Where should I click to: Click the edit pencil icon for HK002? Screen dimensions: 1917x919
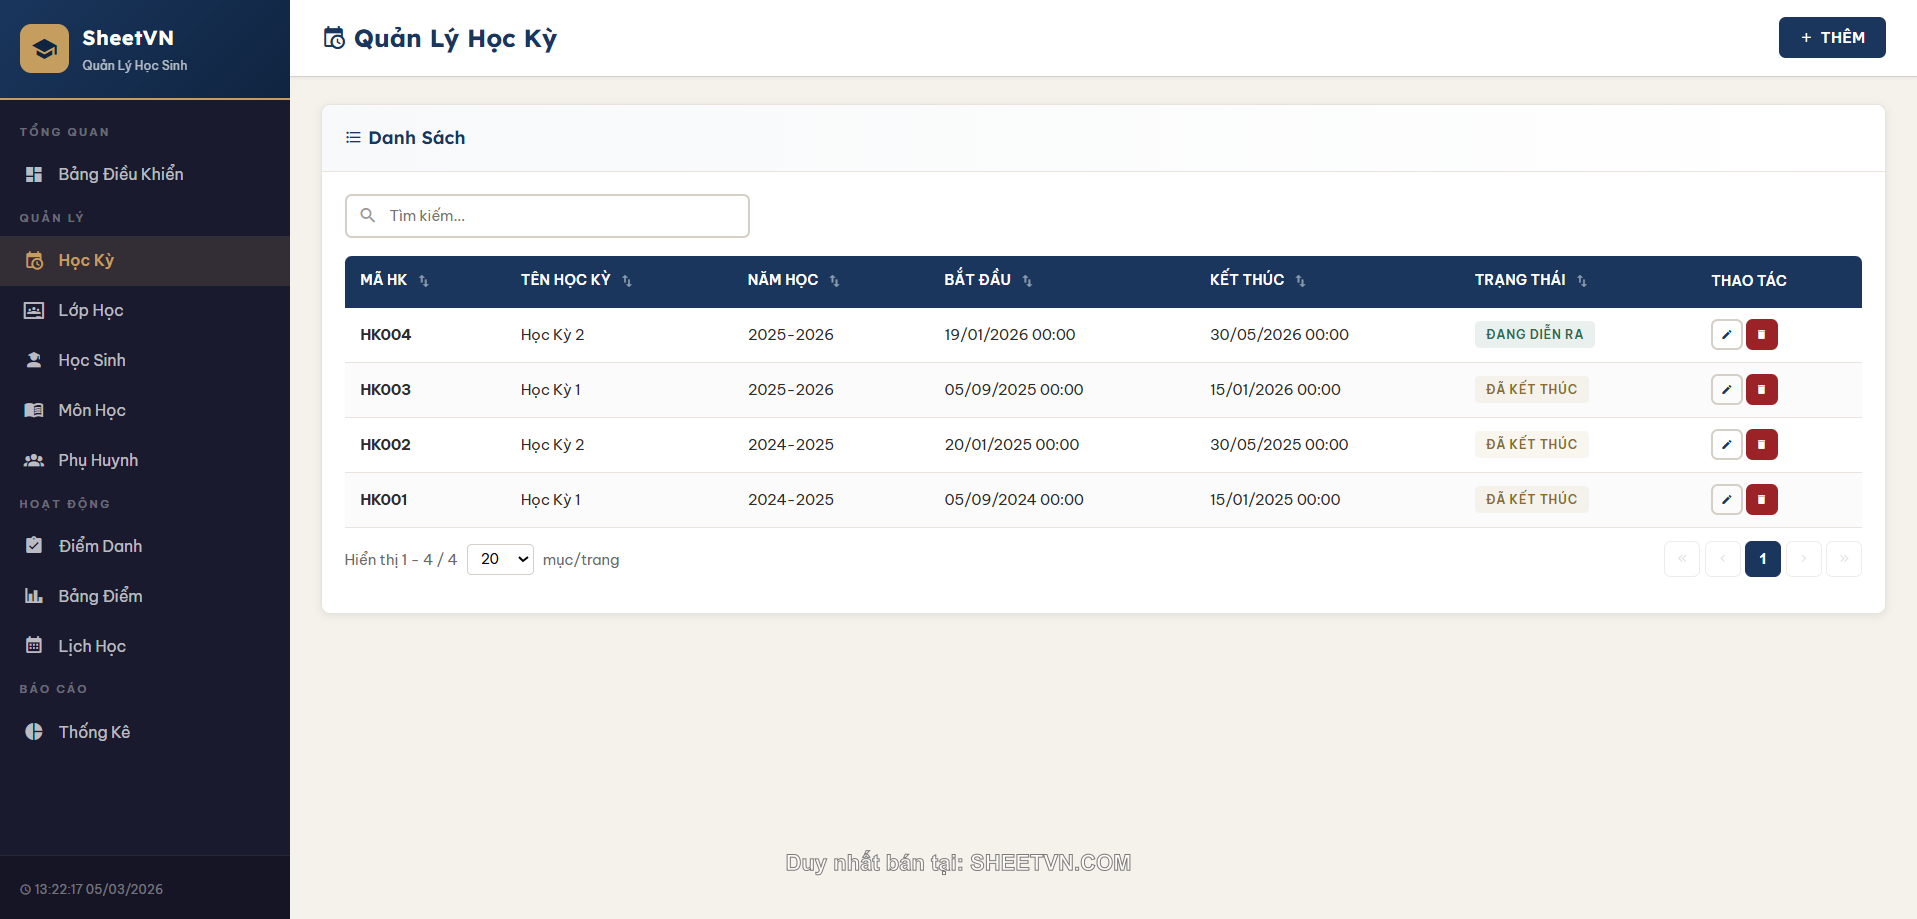point(1726,445)
